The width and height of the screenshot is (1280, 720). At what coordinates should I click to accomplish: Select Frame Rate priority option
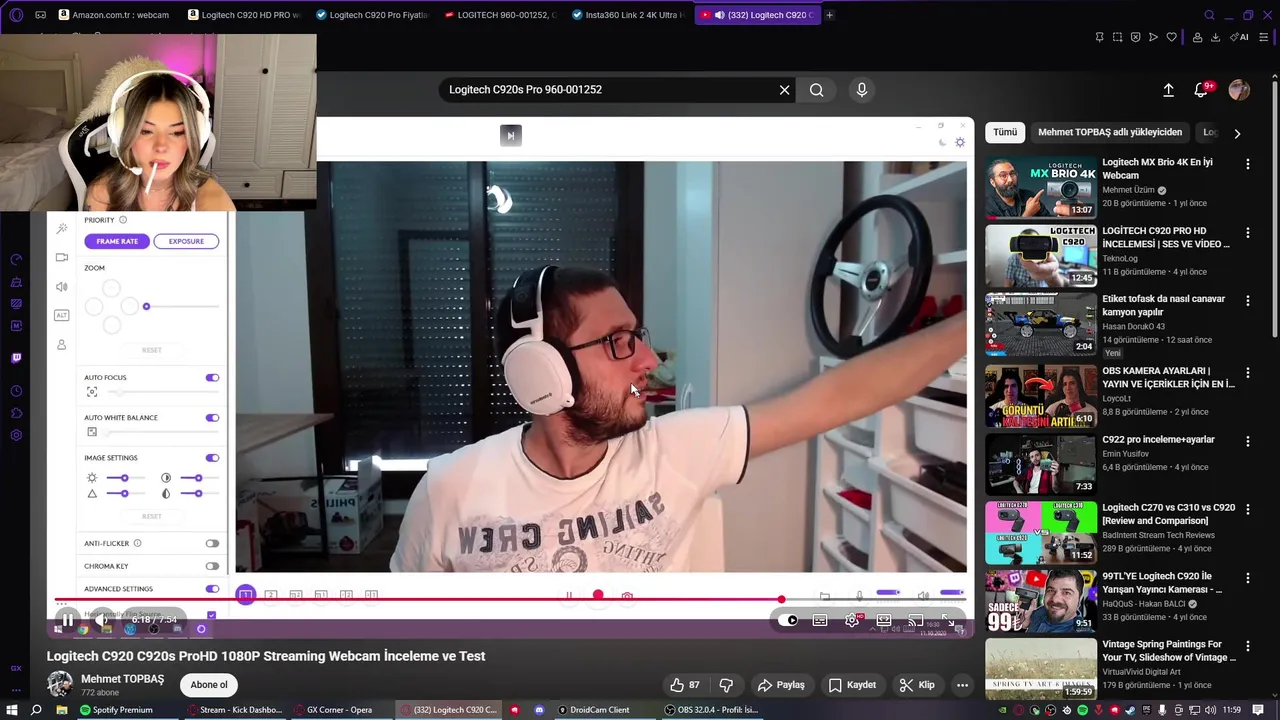coord(117,241)
